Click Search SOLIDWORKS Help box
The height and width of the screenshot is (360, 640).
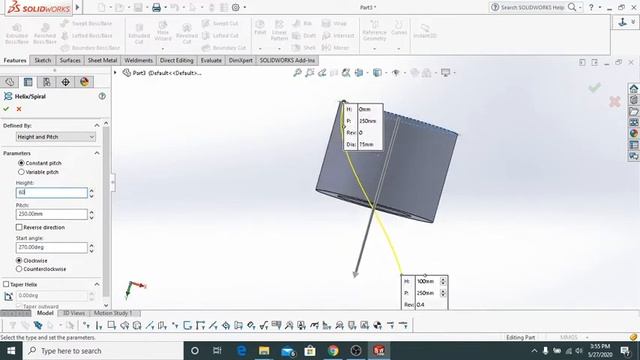click(533, 7)
